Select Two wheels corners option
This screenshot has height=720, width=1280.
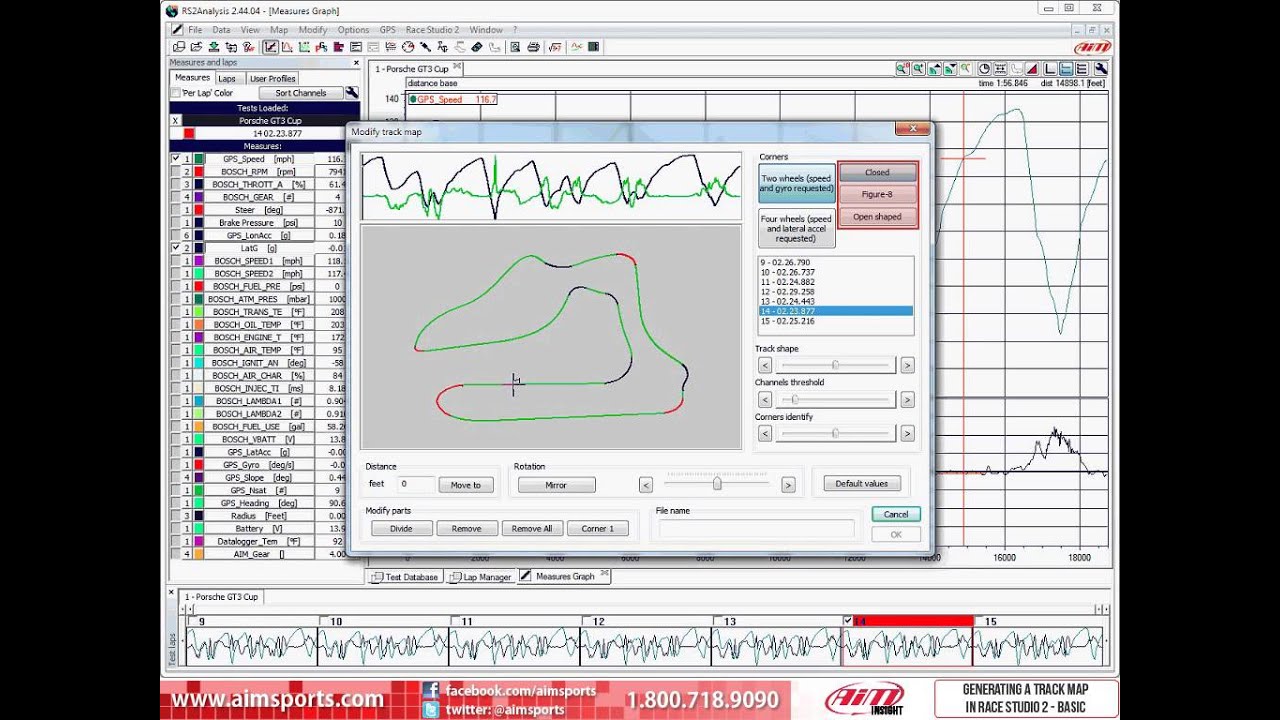coord(797,184)
